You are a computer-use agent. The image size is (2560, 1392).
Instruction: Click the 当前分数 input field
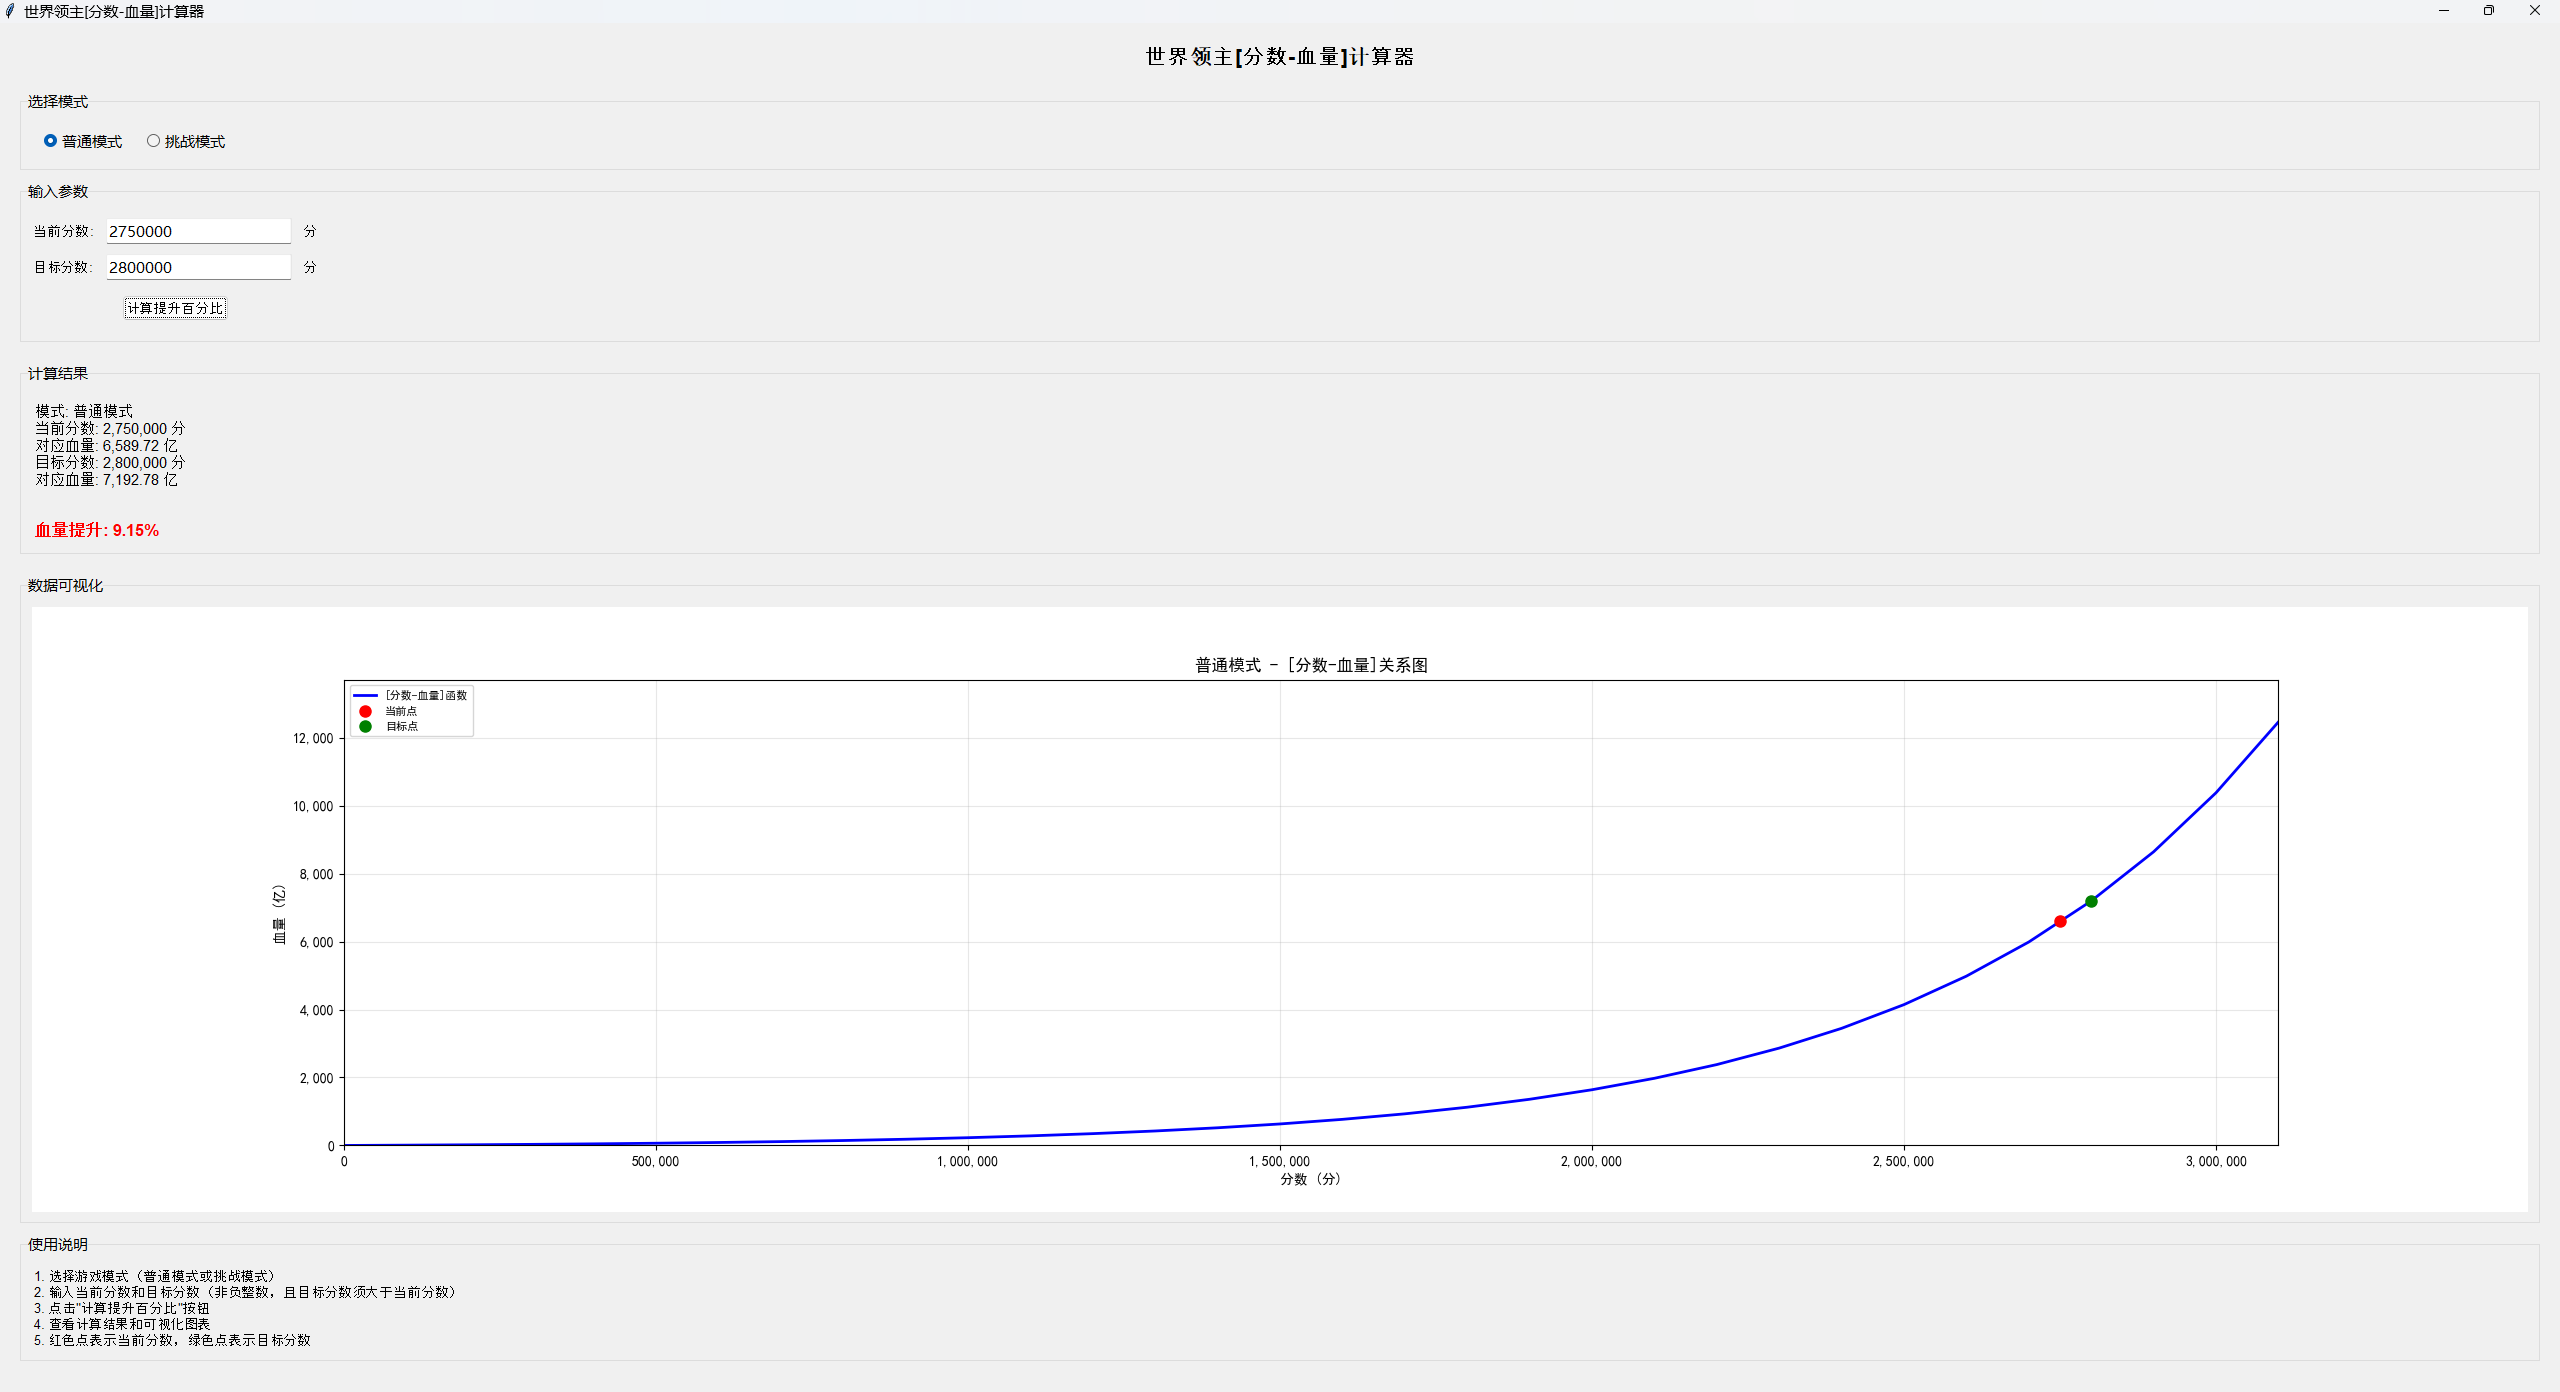pos(198,231)
